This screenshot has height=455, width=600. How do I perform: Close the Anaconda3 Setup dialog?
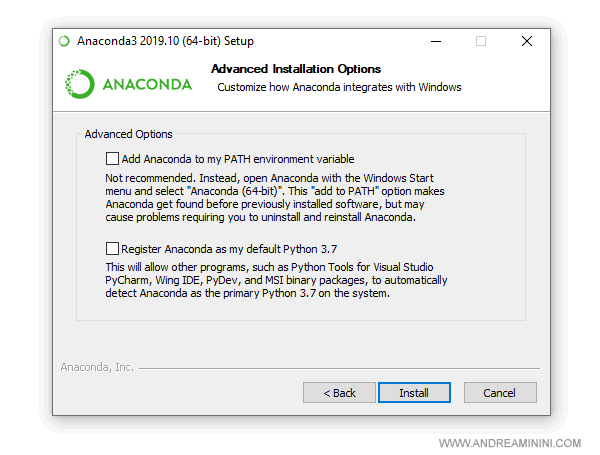(x=527, y=41)
